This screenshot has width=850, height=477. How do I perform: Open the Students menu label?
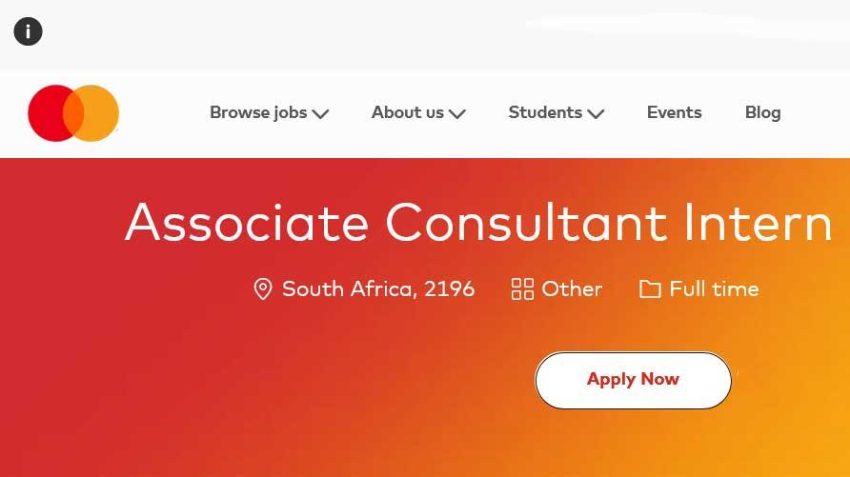coord(545,112)
